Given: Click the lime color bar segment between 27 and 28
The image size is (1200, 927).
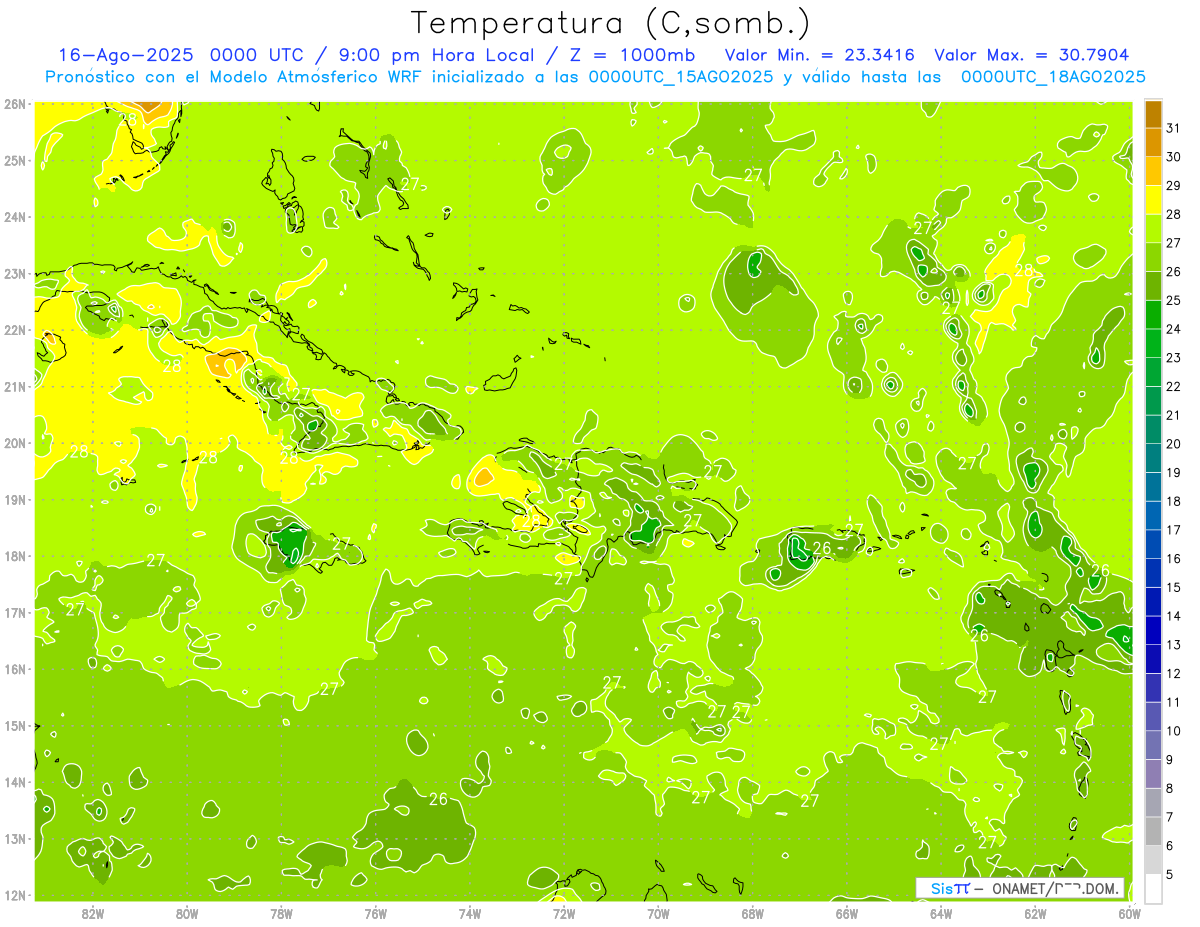Looking at the screenshot, I should tap(1153, 229).
